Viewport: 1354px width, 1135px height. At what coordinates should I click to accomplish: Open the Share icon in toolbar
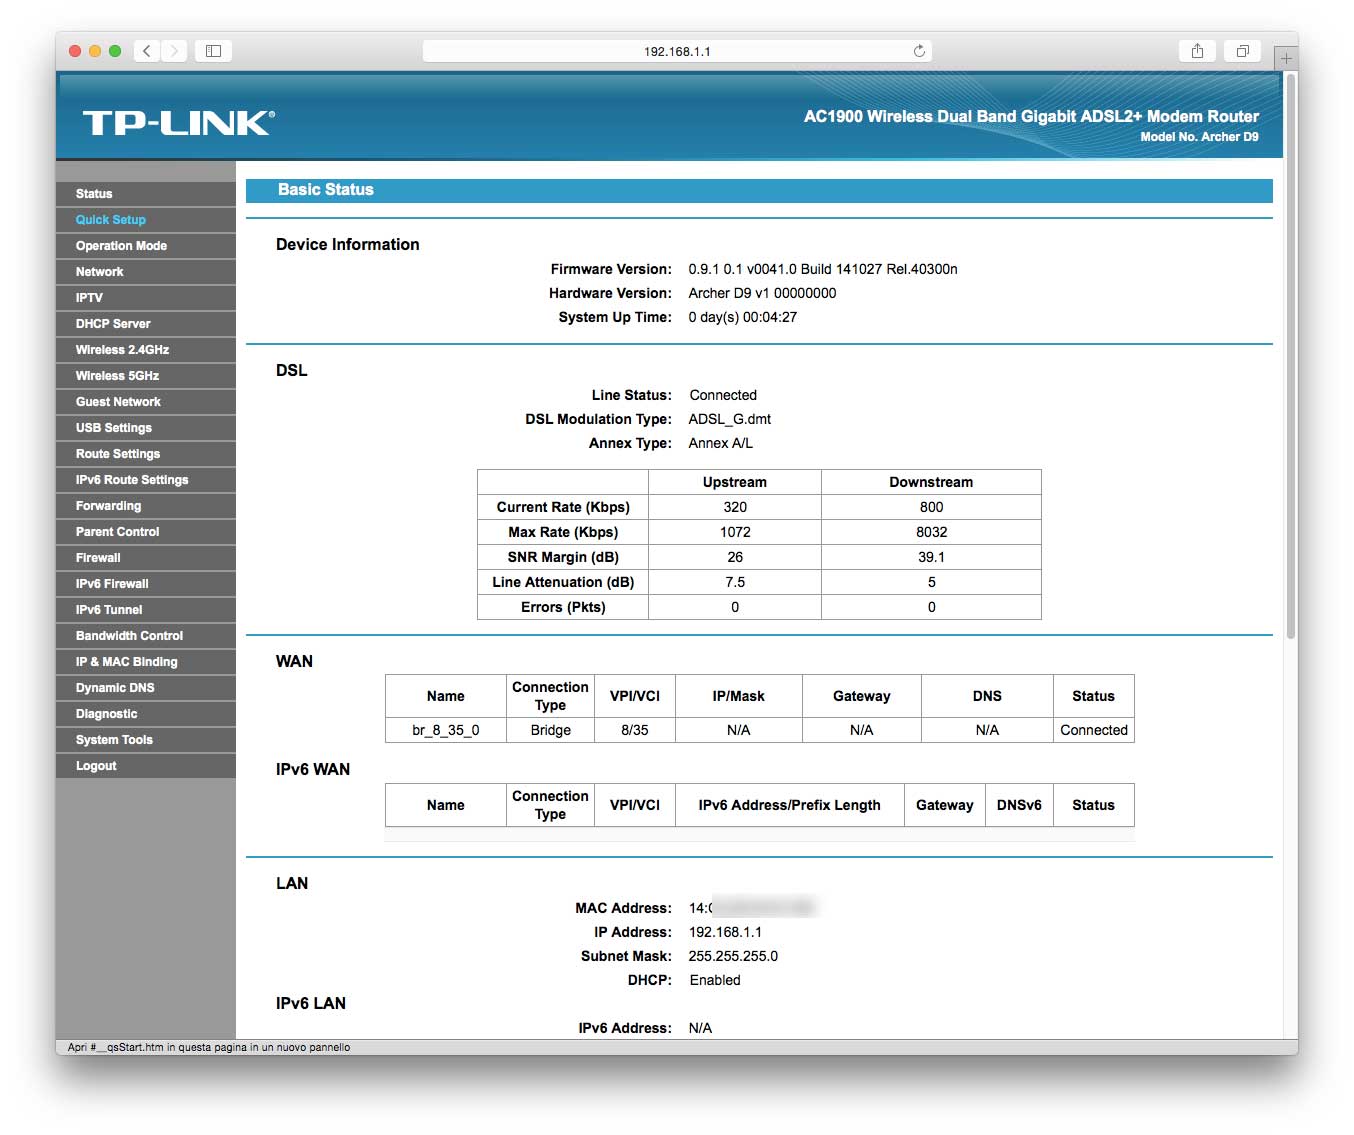coord(1197,51)
